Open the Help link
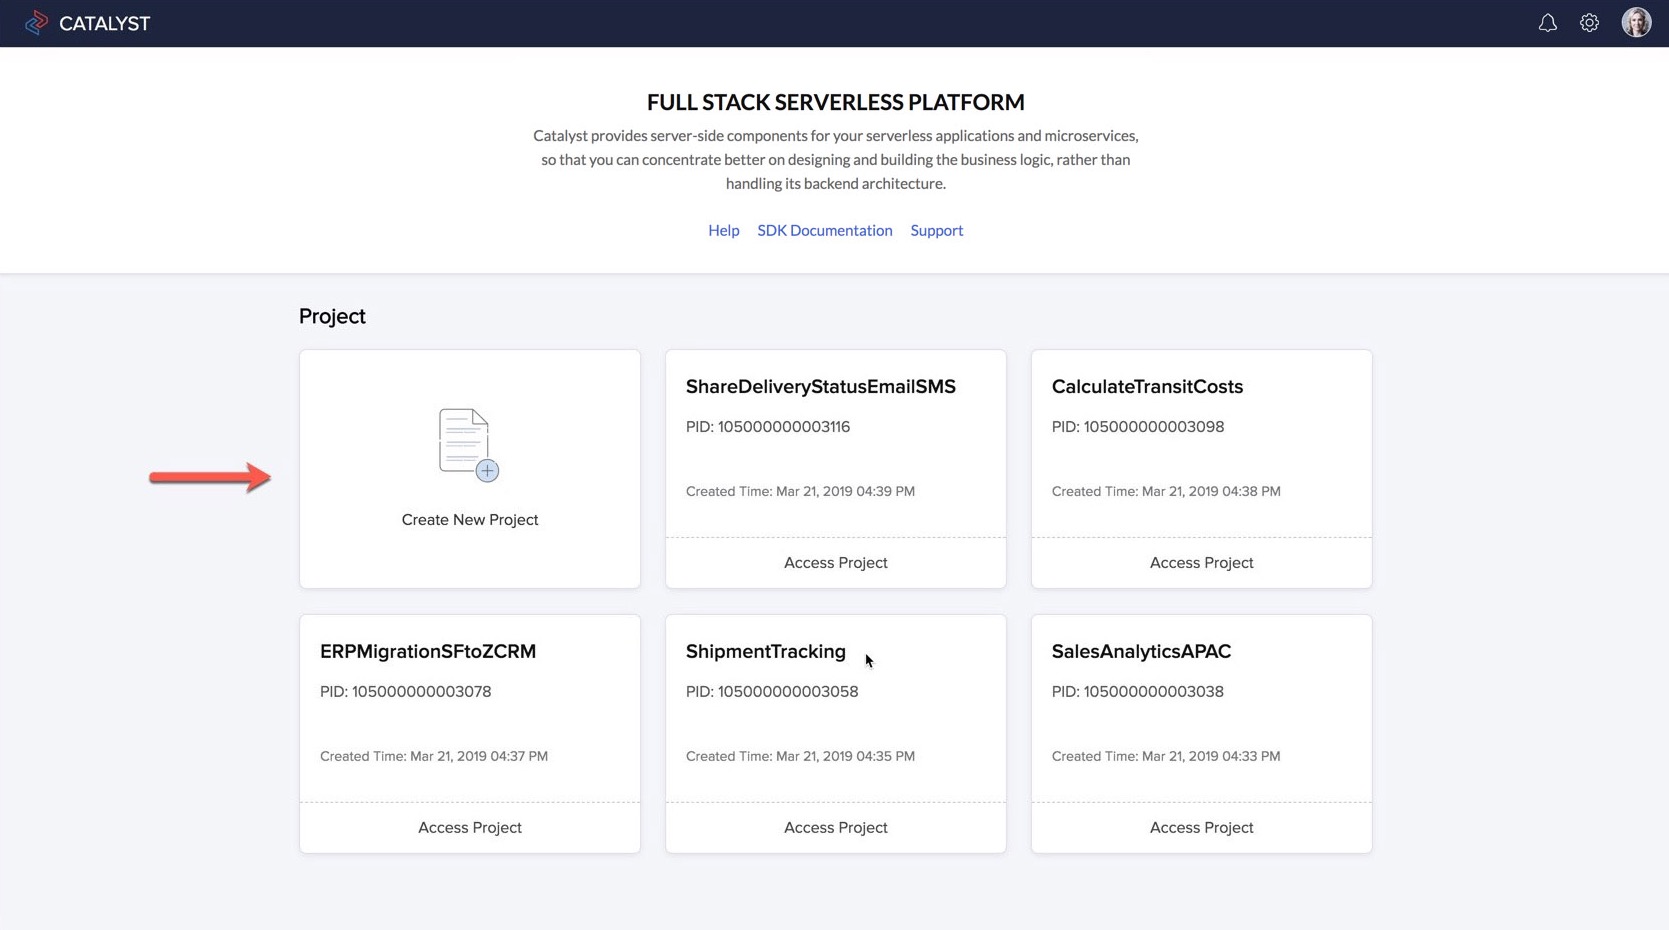 click(x=723, y=230)
